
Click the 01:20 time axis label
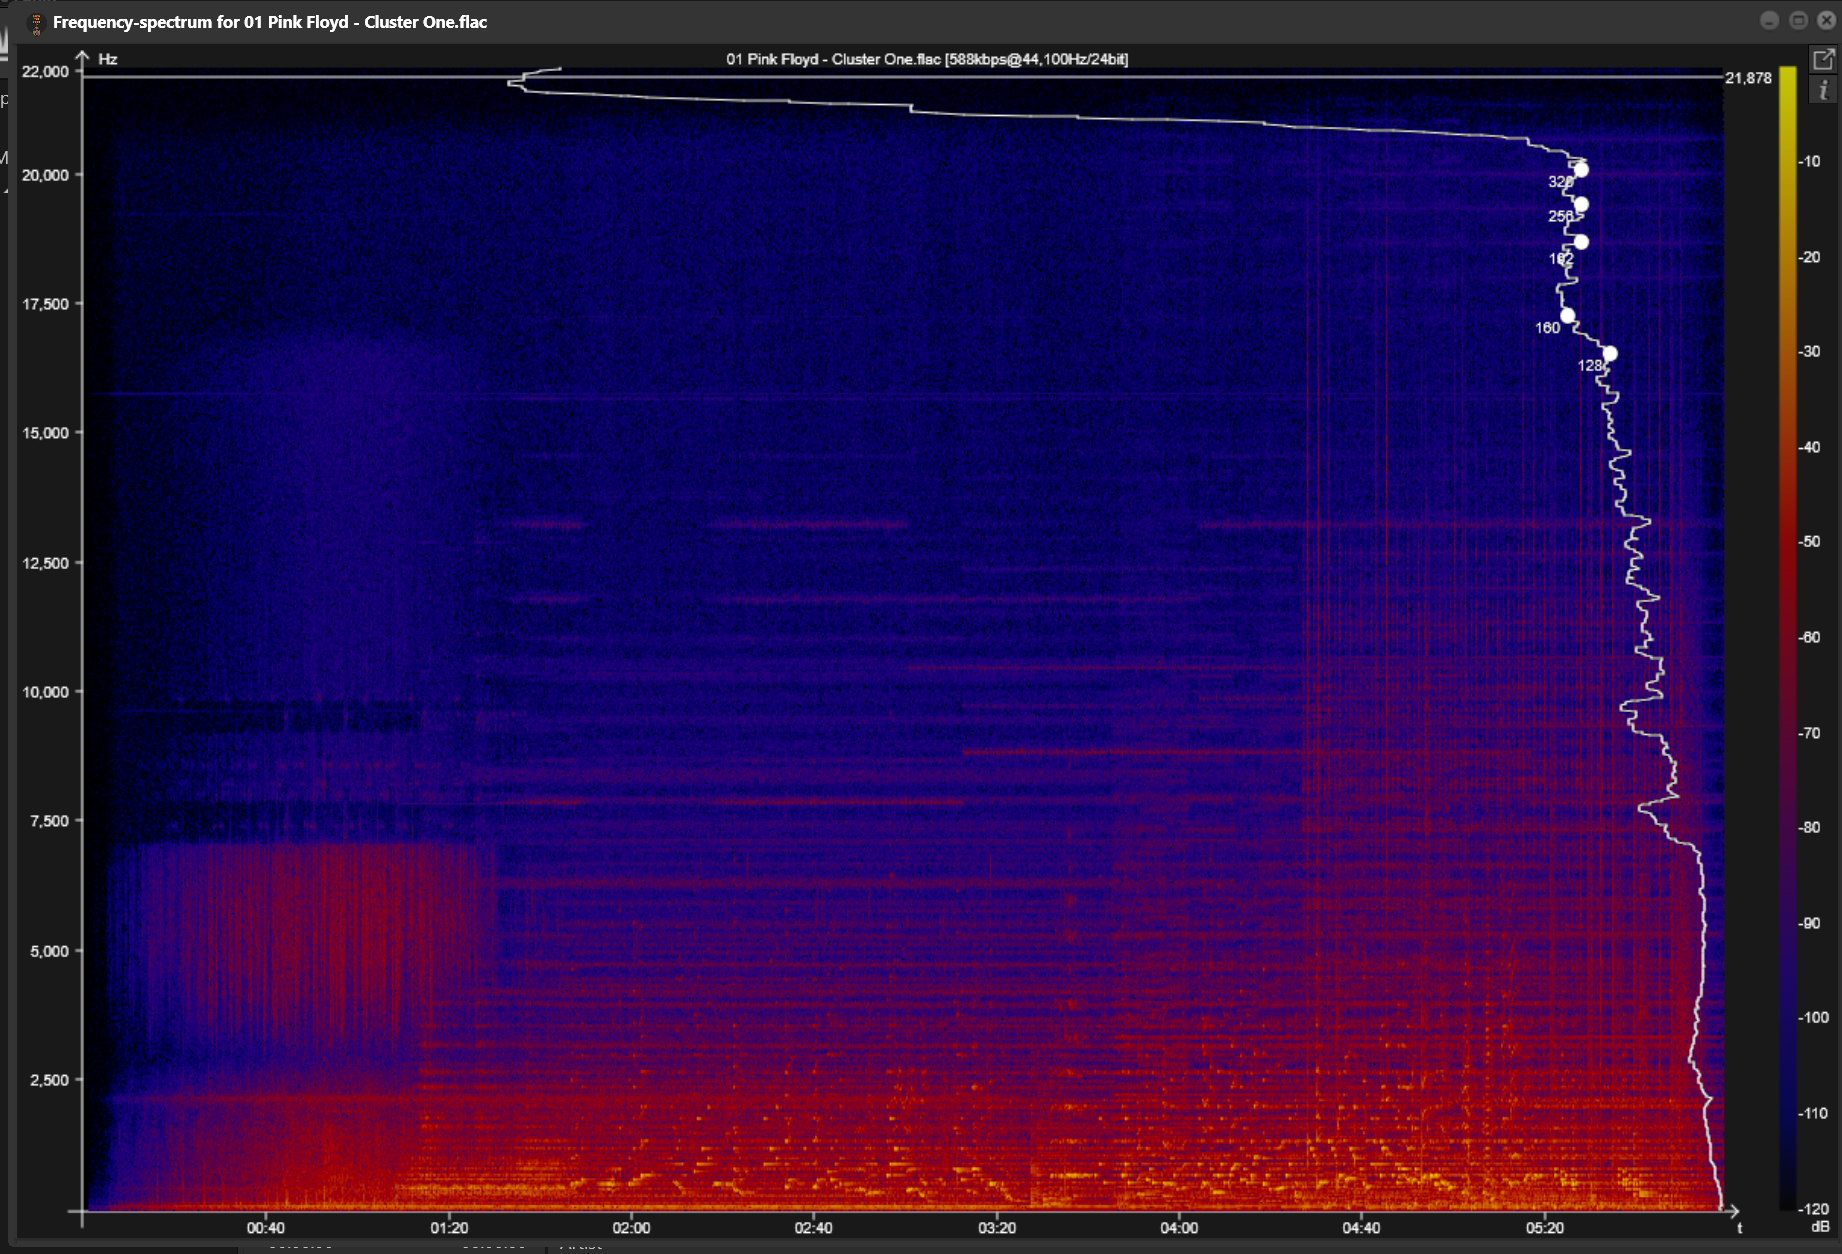coord(449,1228)
